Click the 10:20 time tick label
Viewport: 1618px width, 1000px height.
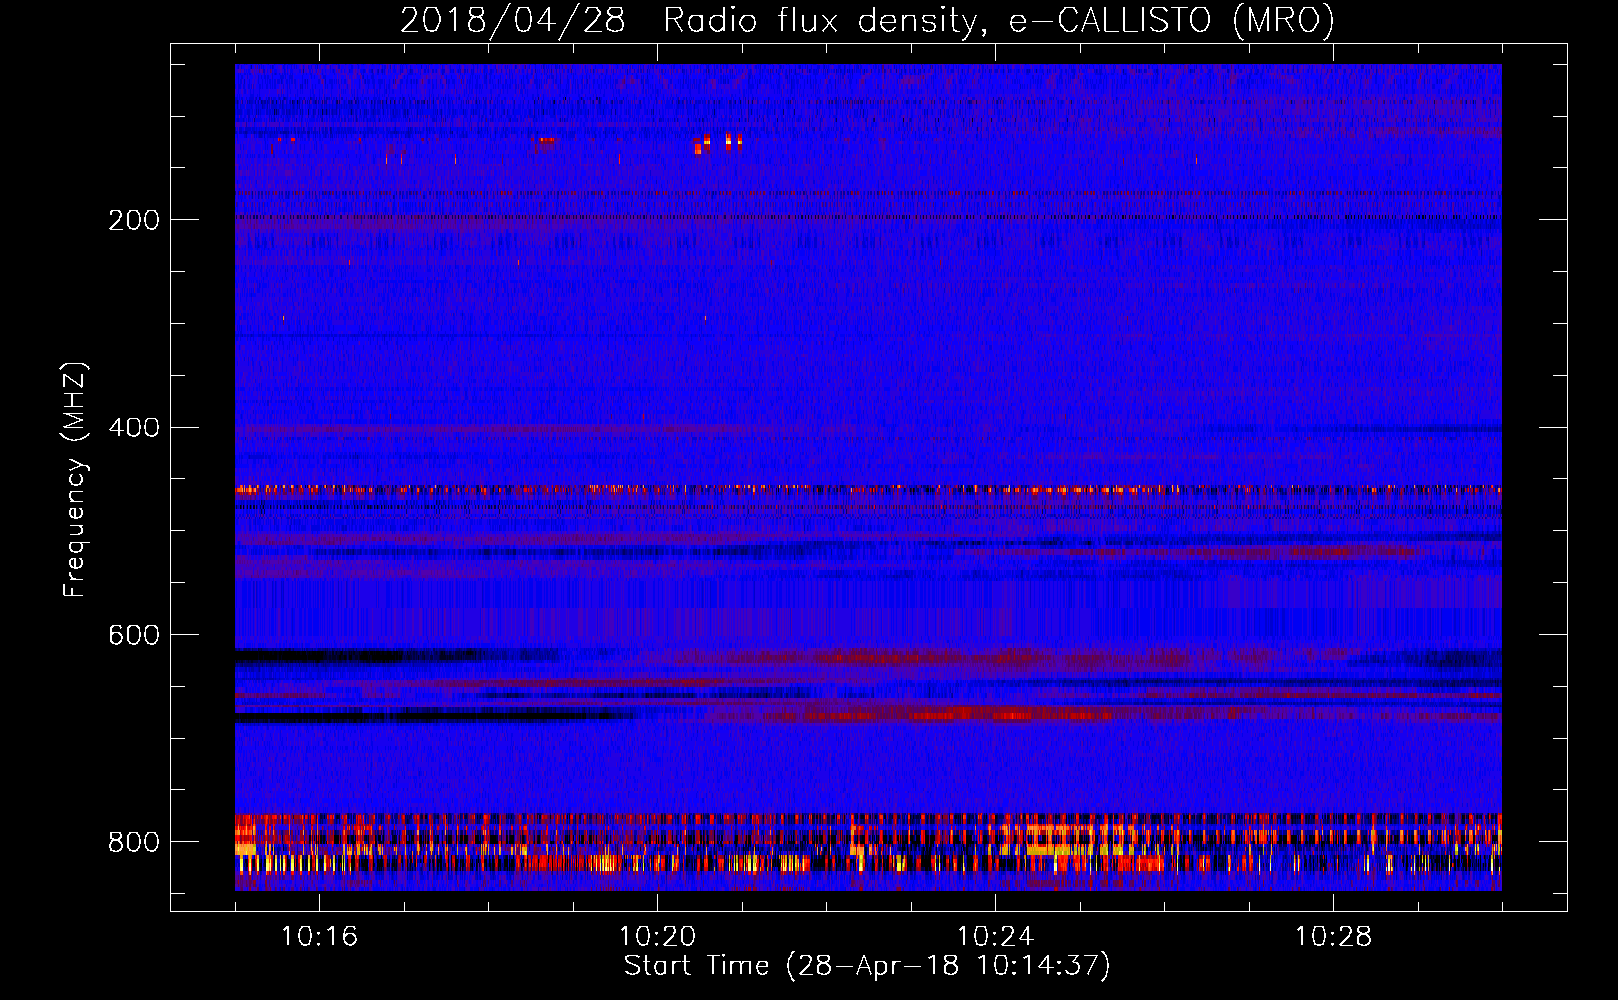click(657, 936)
